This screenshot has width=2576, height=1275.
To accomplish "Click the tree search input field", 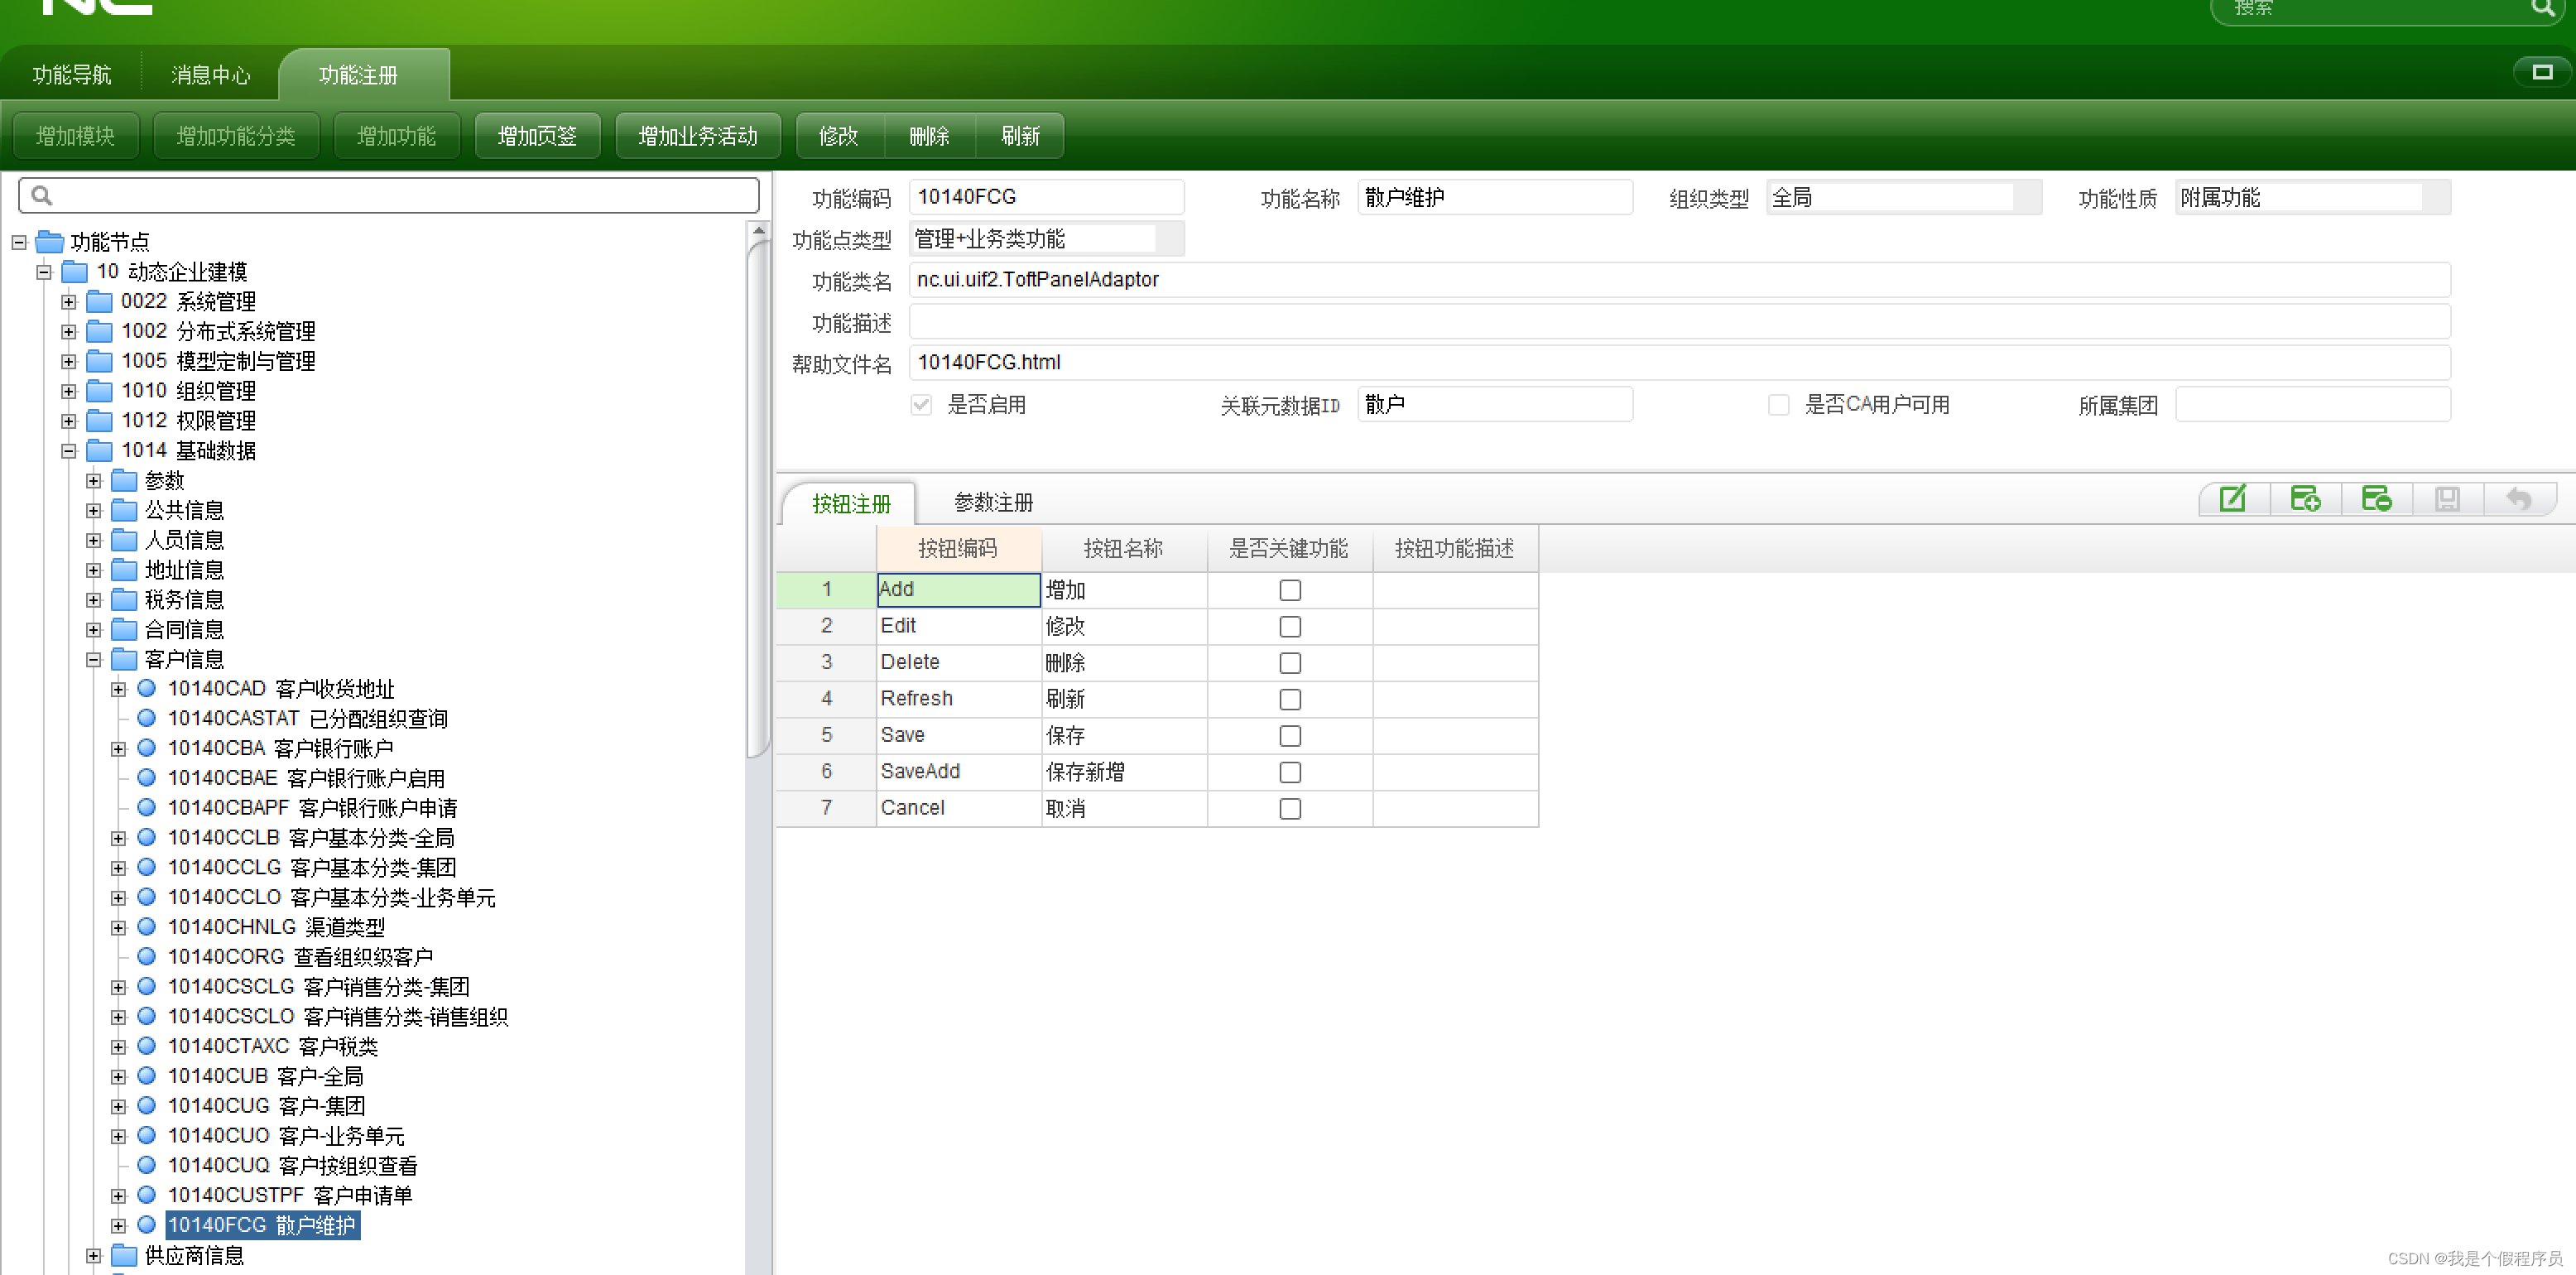I will coord(389,195).
